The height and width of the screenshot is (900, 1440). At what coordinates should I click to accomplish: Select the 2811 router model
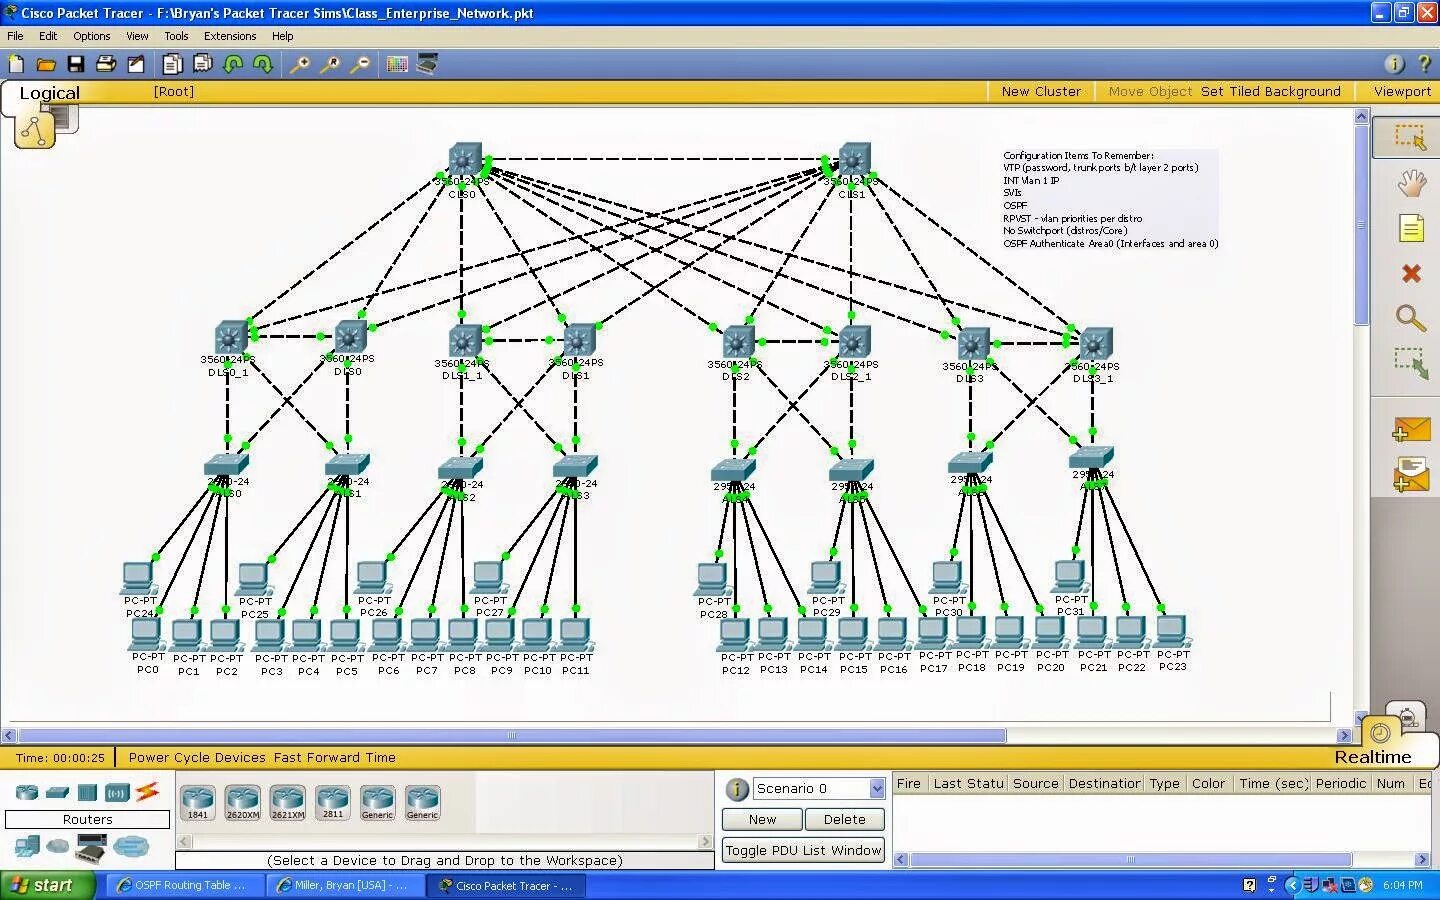(333, 800)
